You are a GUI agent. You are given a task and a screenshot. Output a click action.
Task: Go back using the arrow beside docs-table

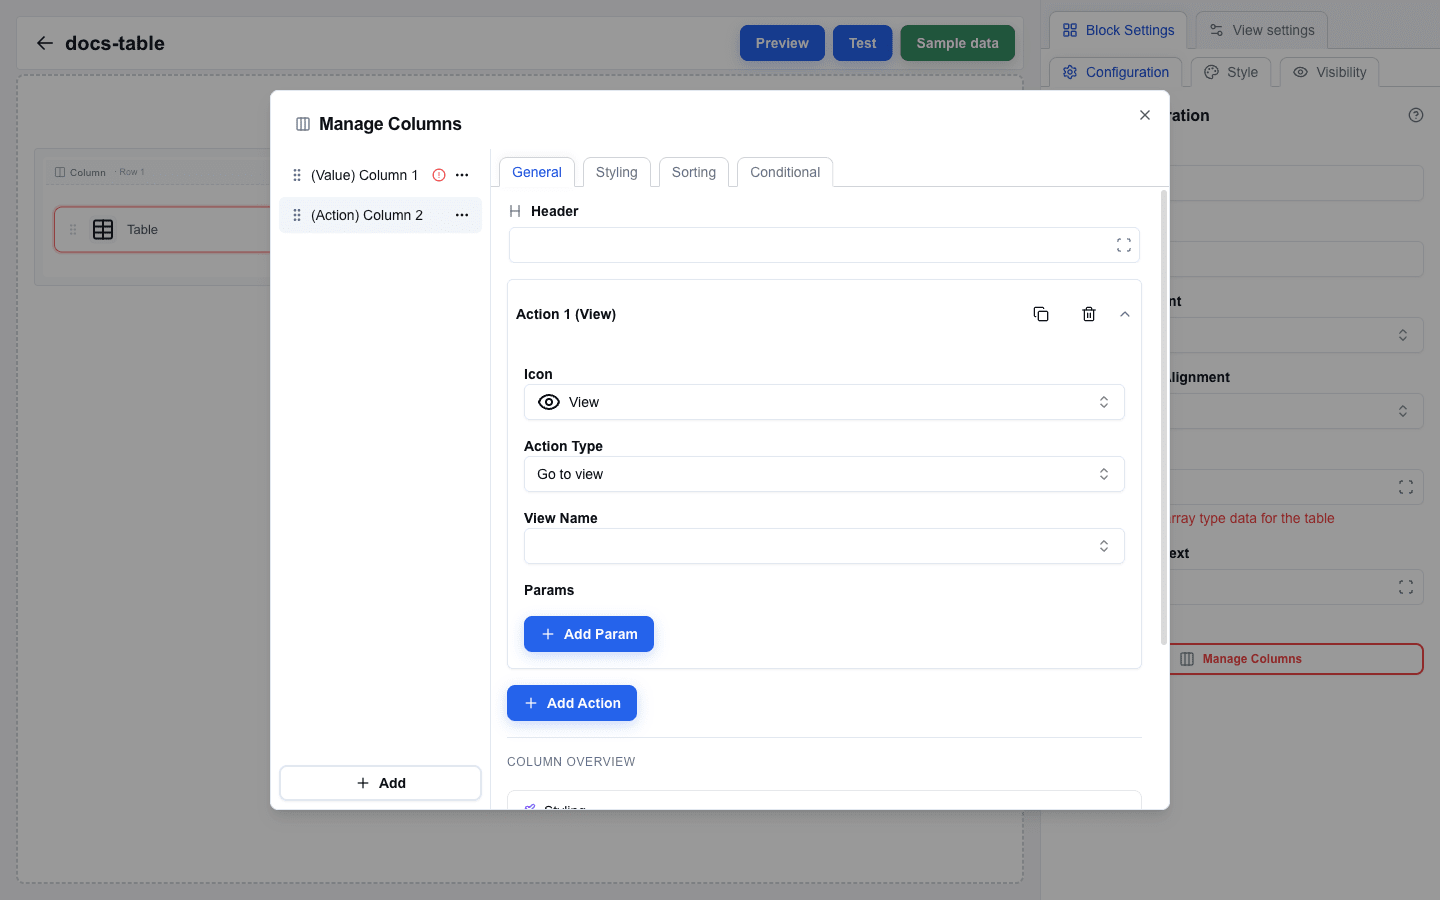[x=44, y=43]
